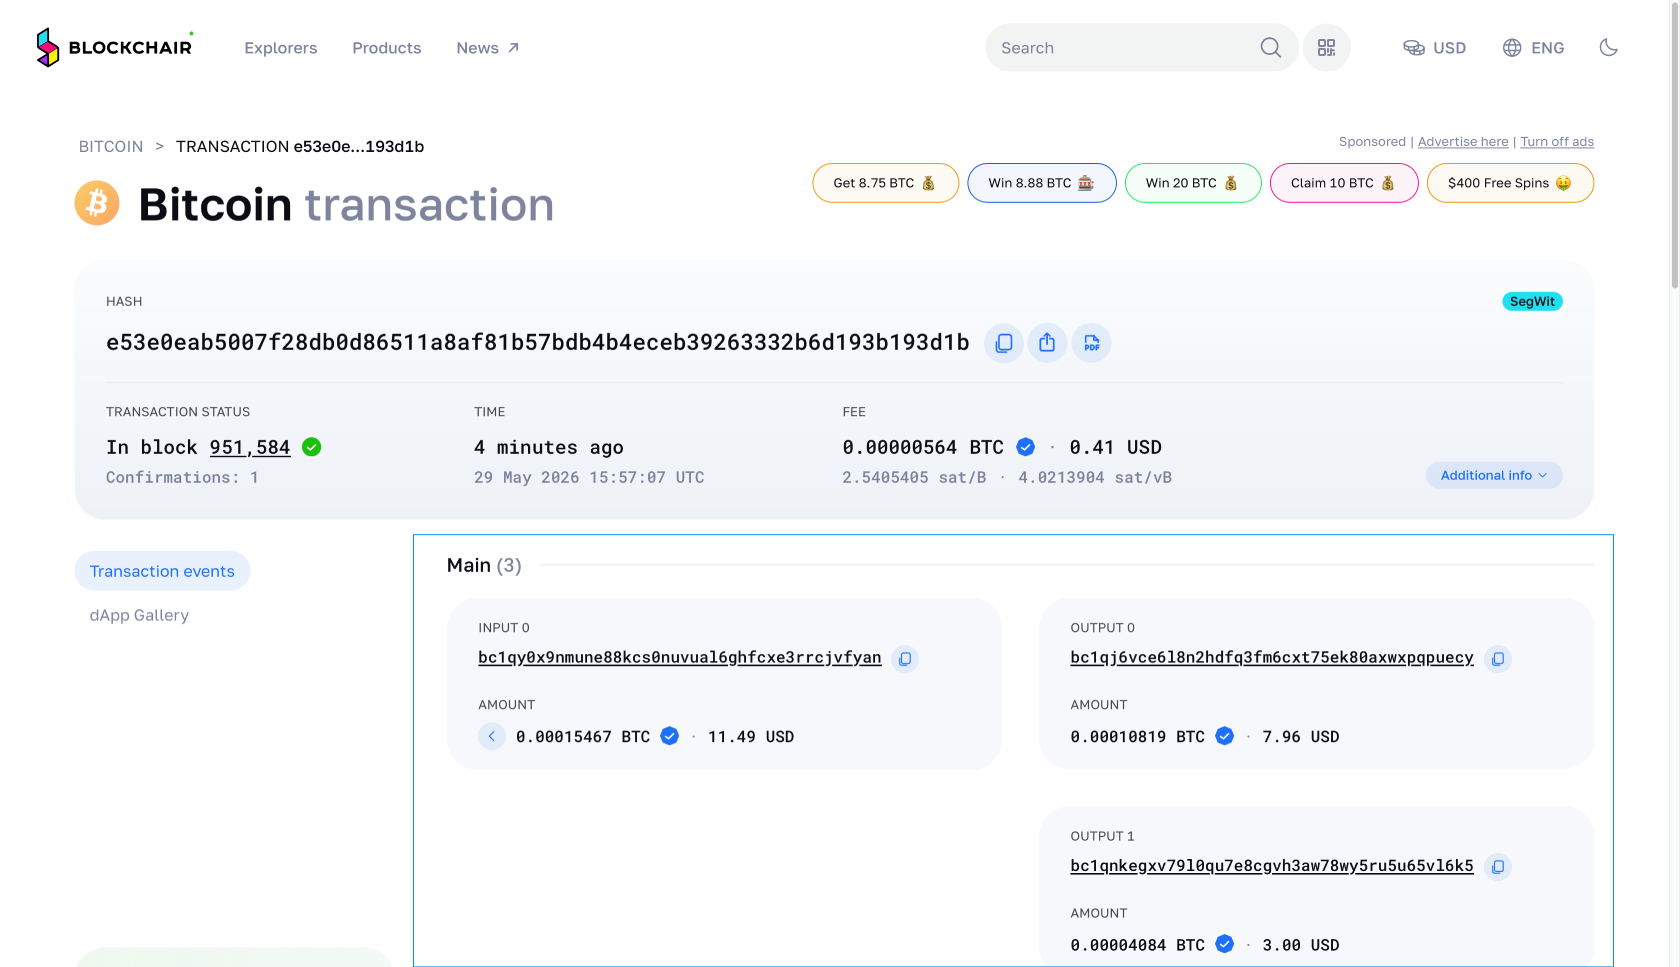Copy the Input 0 address
1680x967 pixels.
pyautogui.click(x=905, y=659)
